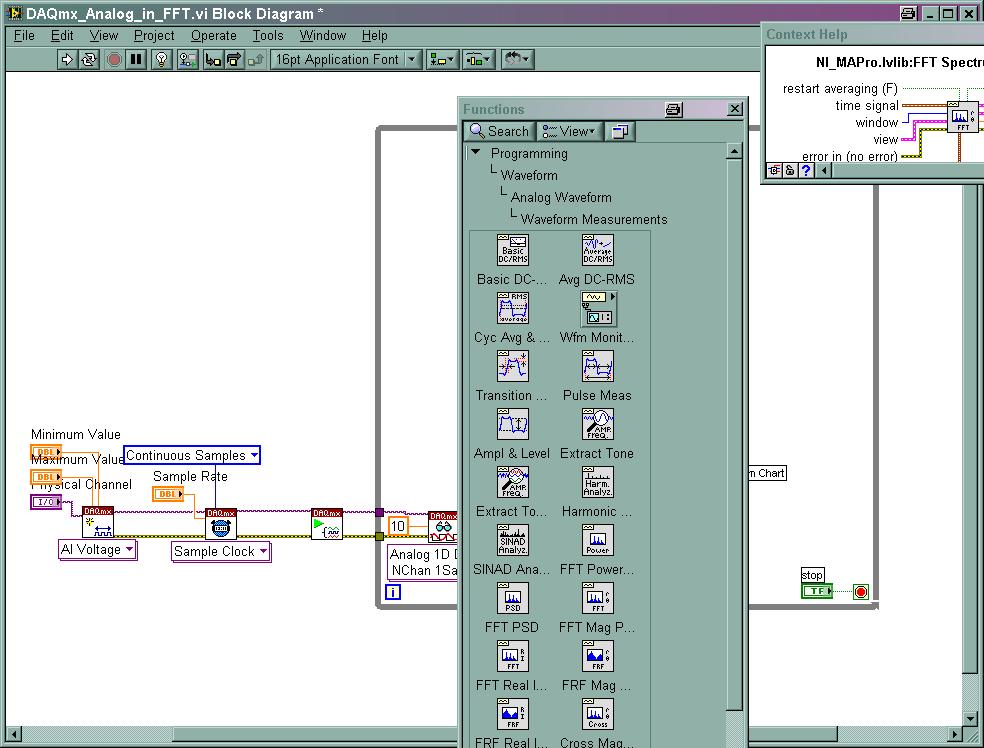
Task: Select the FRF Mag Phase VI icon
Action: (597, 656)
